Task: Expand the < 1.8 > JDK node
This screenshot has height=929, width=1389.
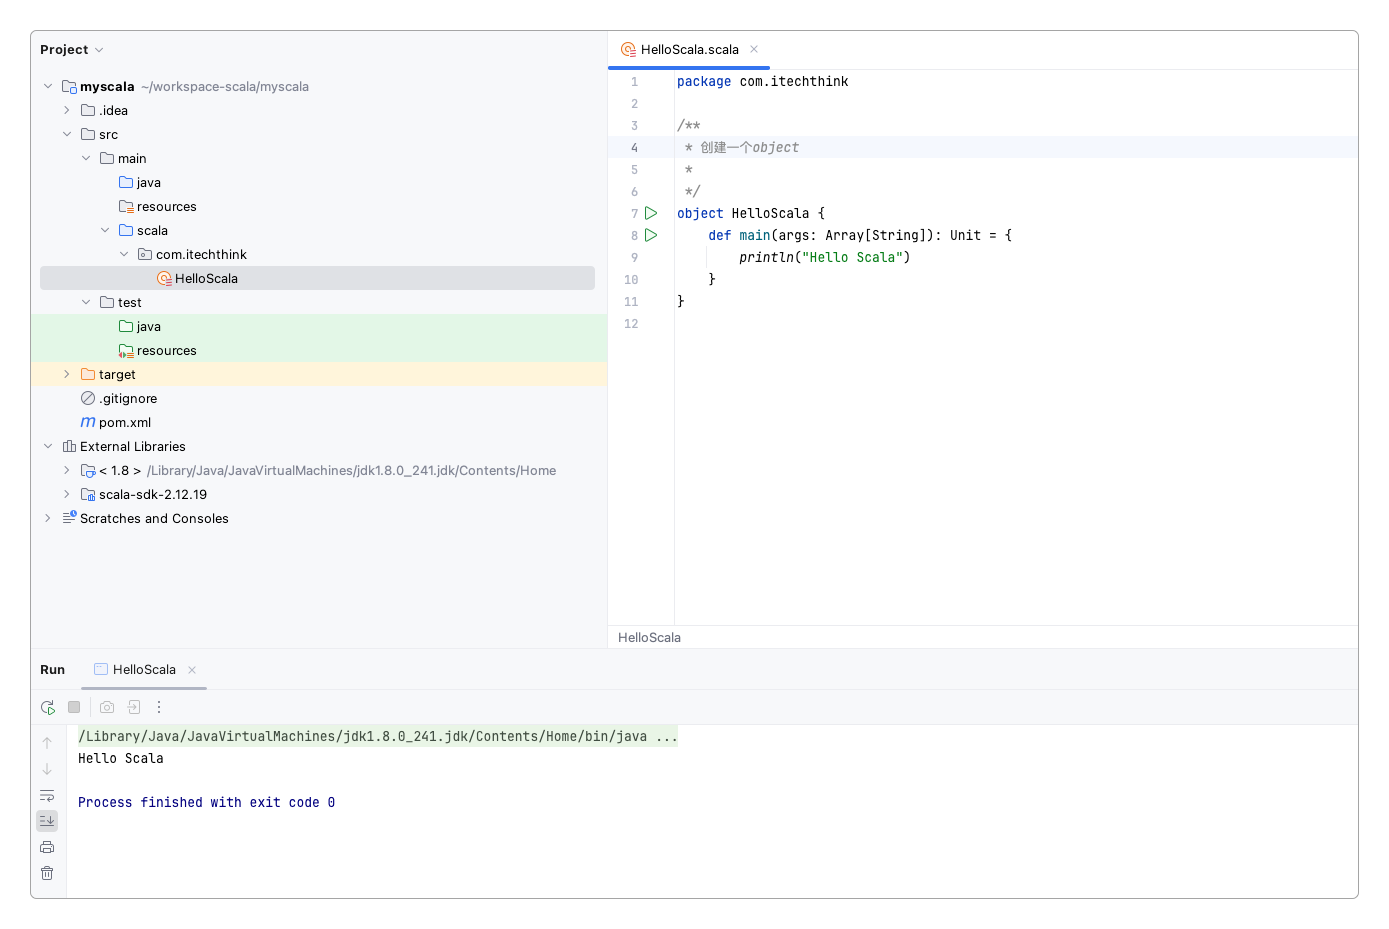Action: point(67,470)
